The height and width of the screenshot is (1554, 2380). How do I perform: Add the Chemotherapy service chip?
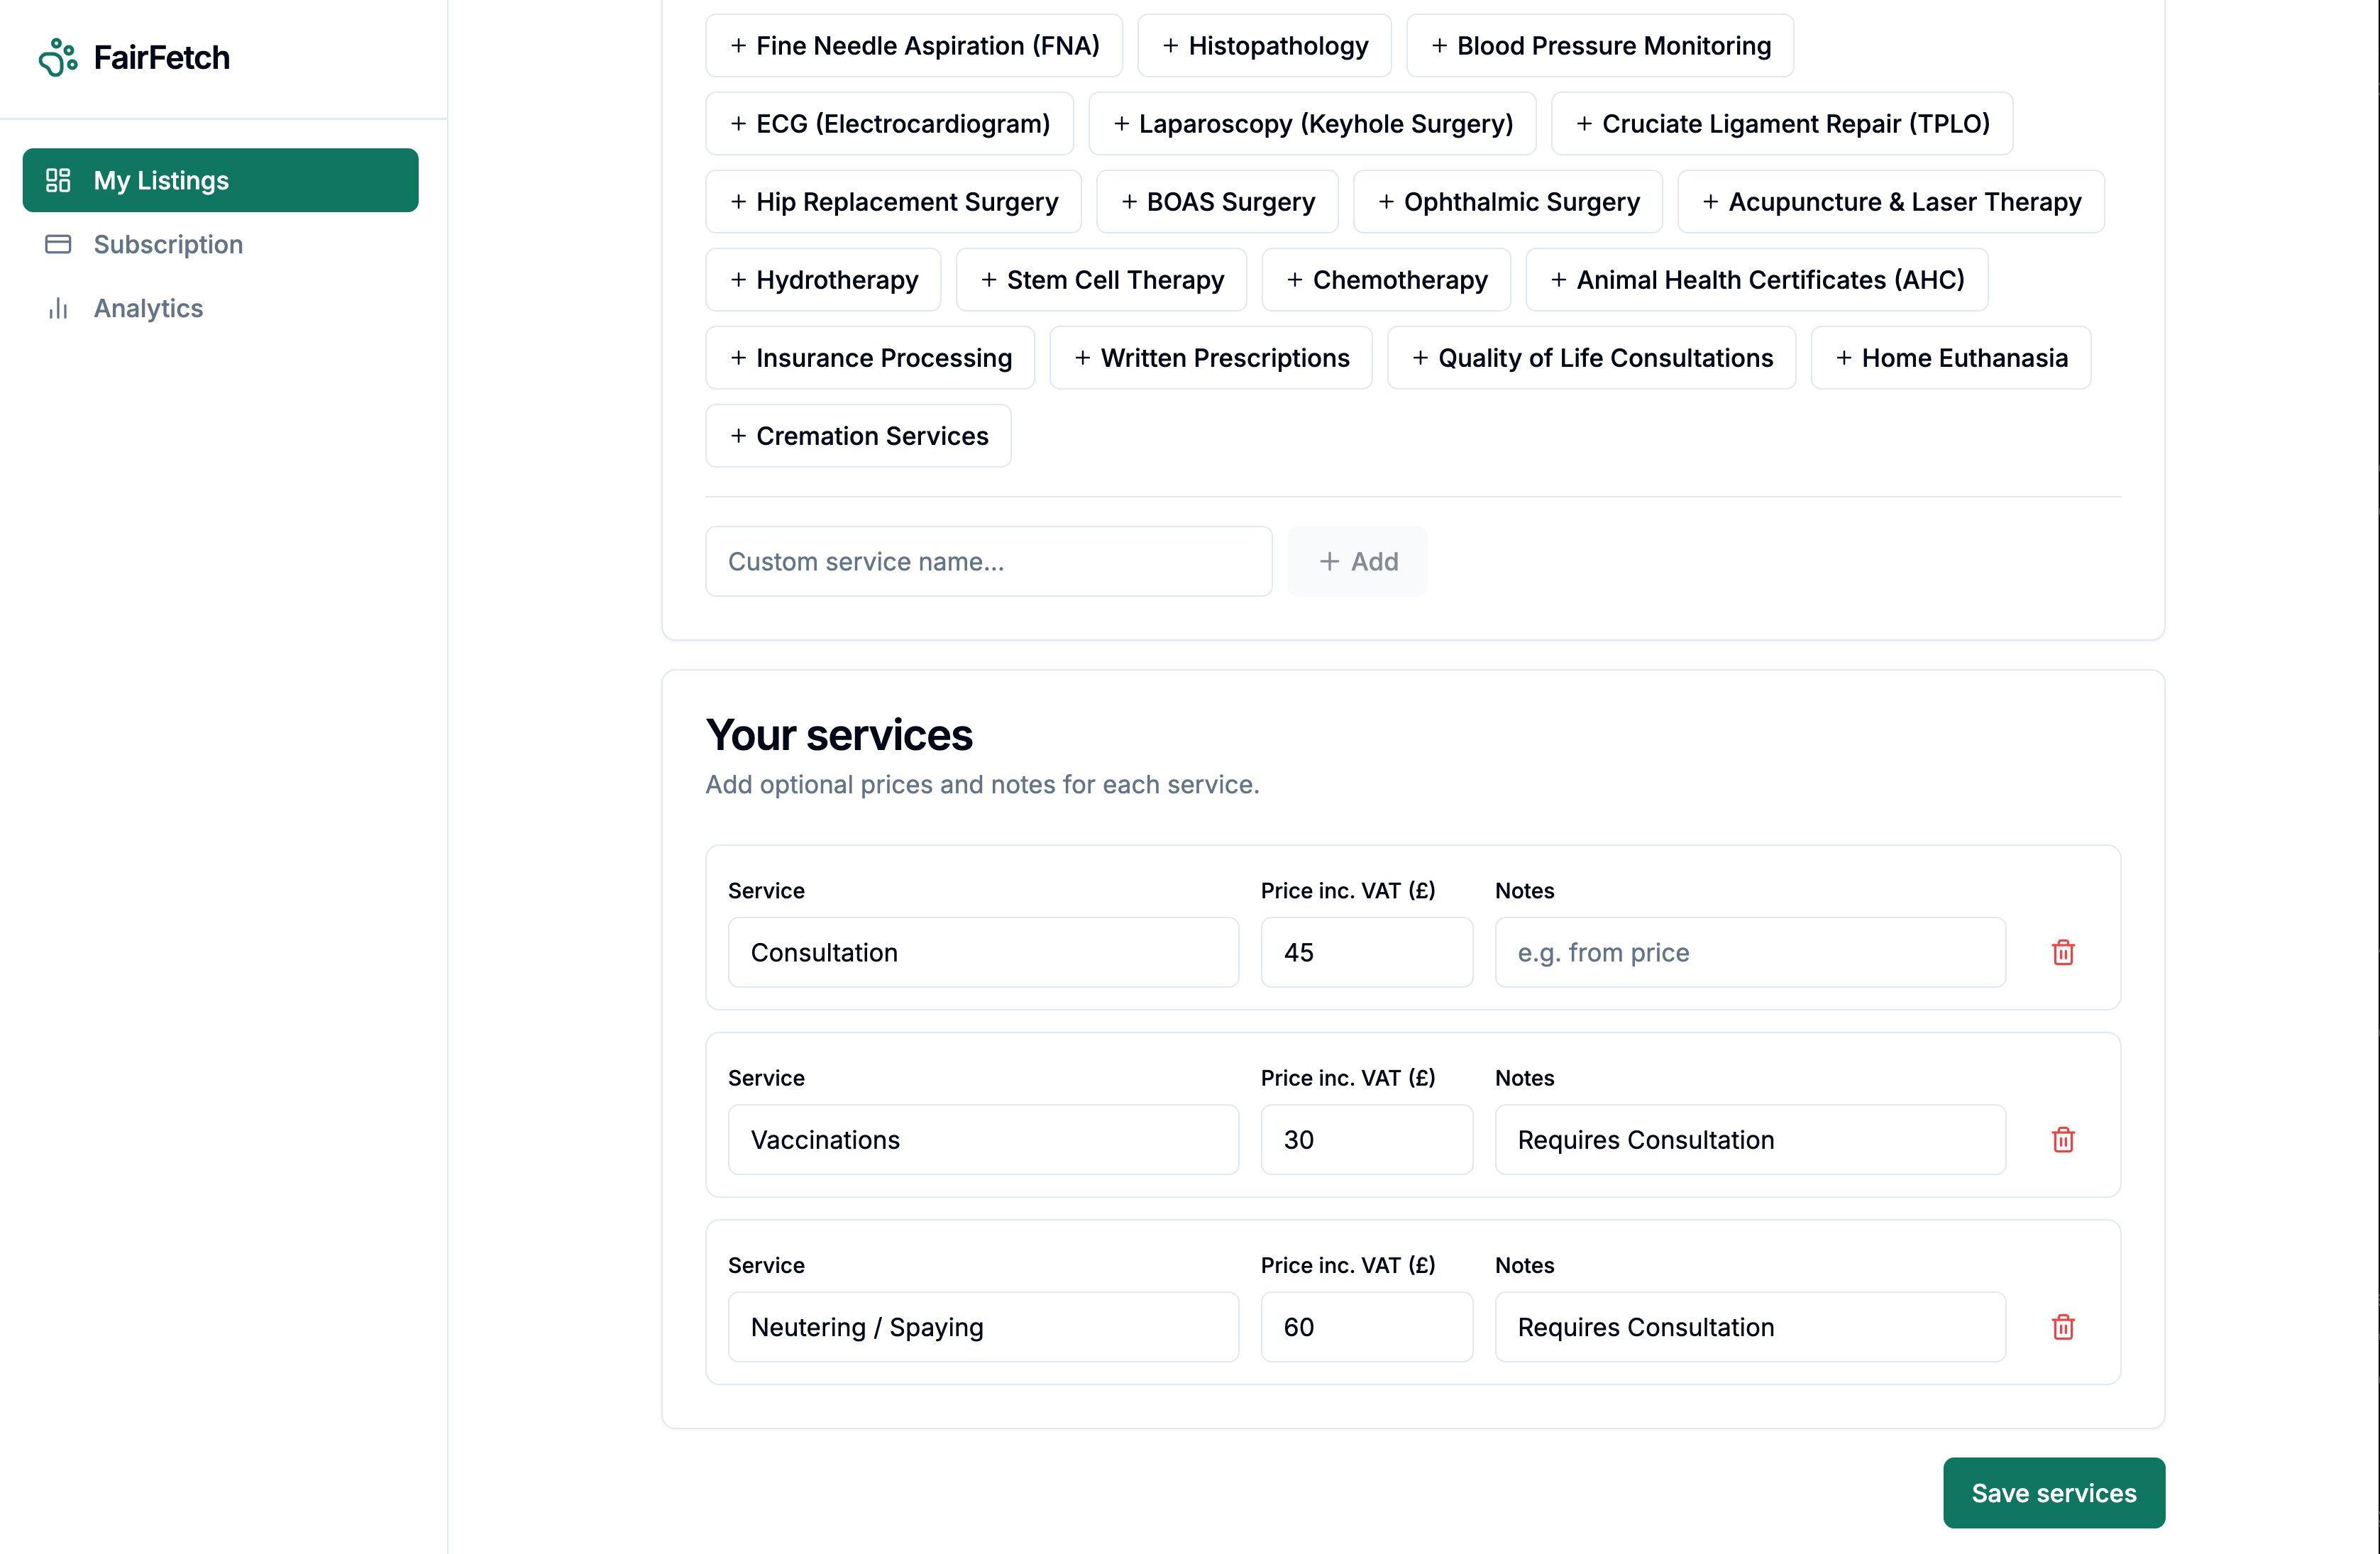pyautogui.click(x=1386, y=280)
